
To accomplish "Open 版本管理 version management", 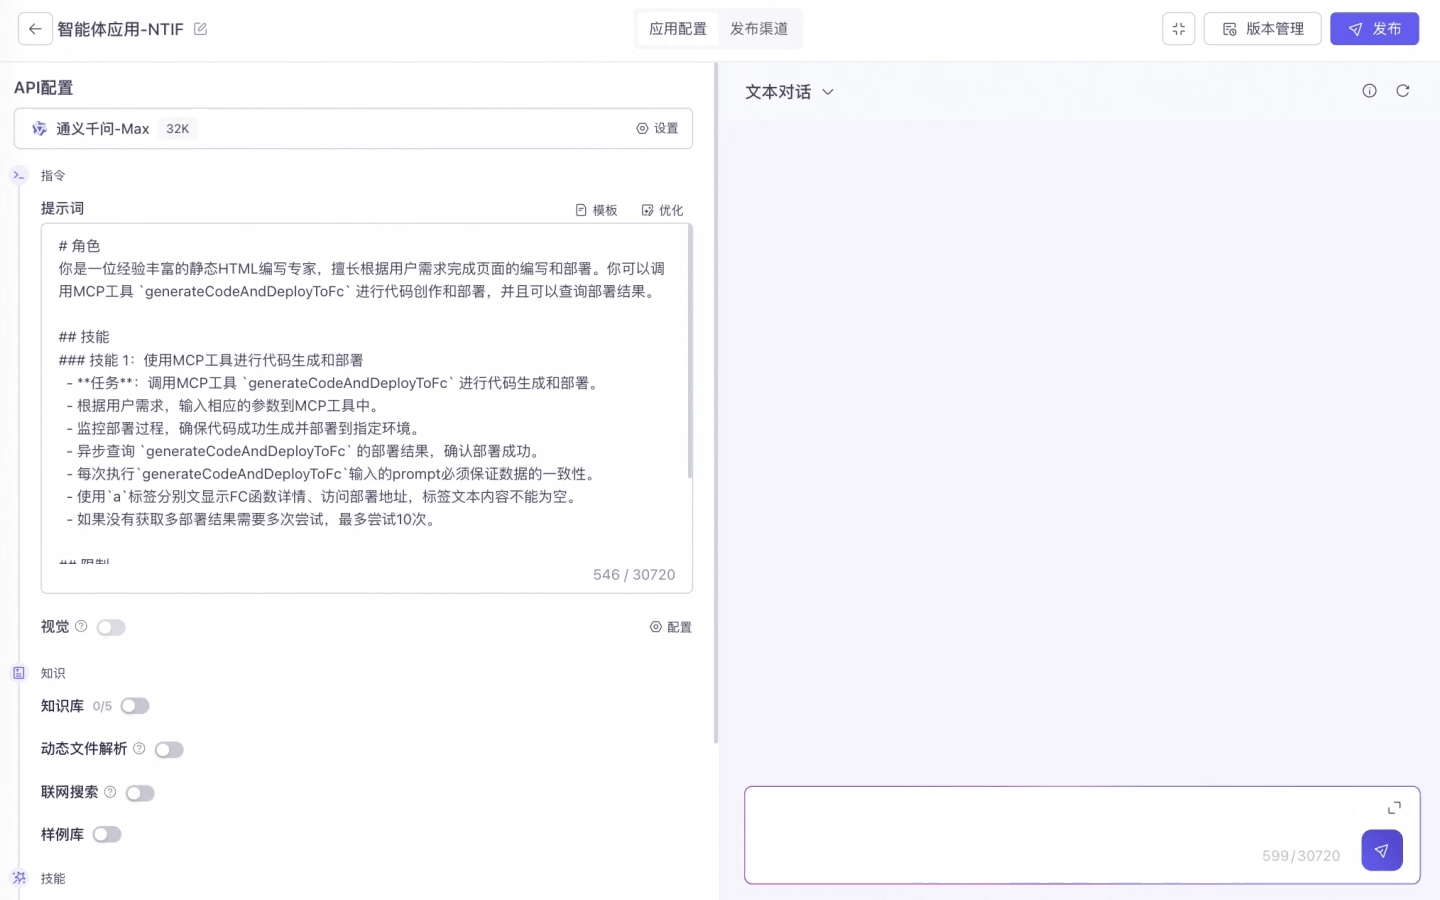I will 1262,29.
